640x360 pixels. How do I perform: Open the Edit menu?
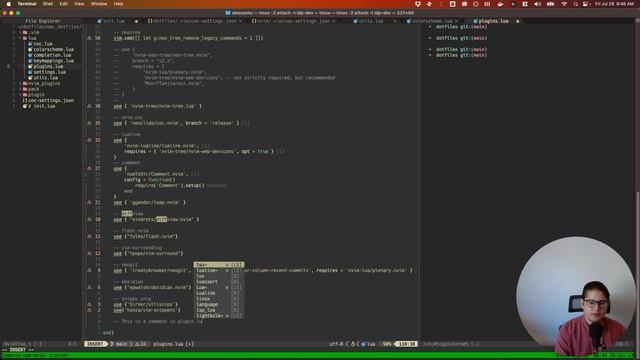pyautogui.click(x=64, y=4)
